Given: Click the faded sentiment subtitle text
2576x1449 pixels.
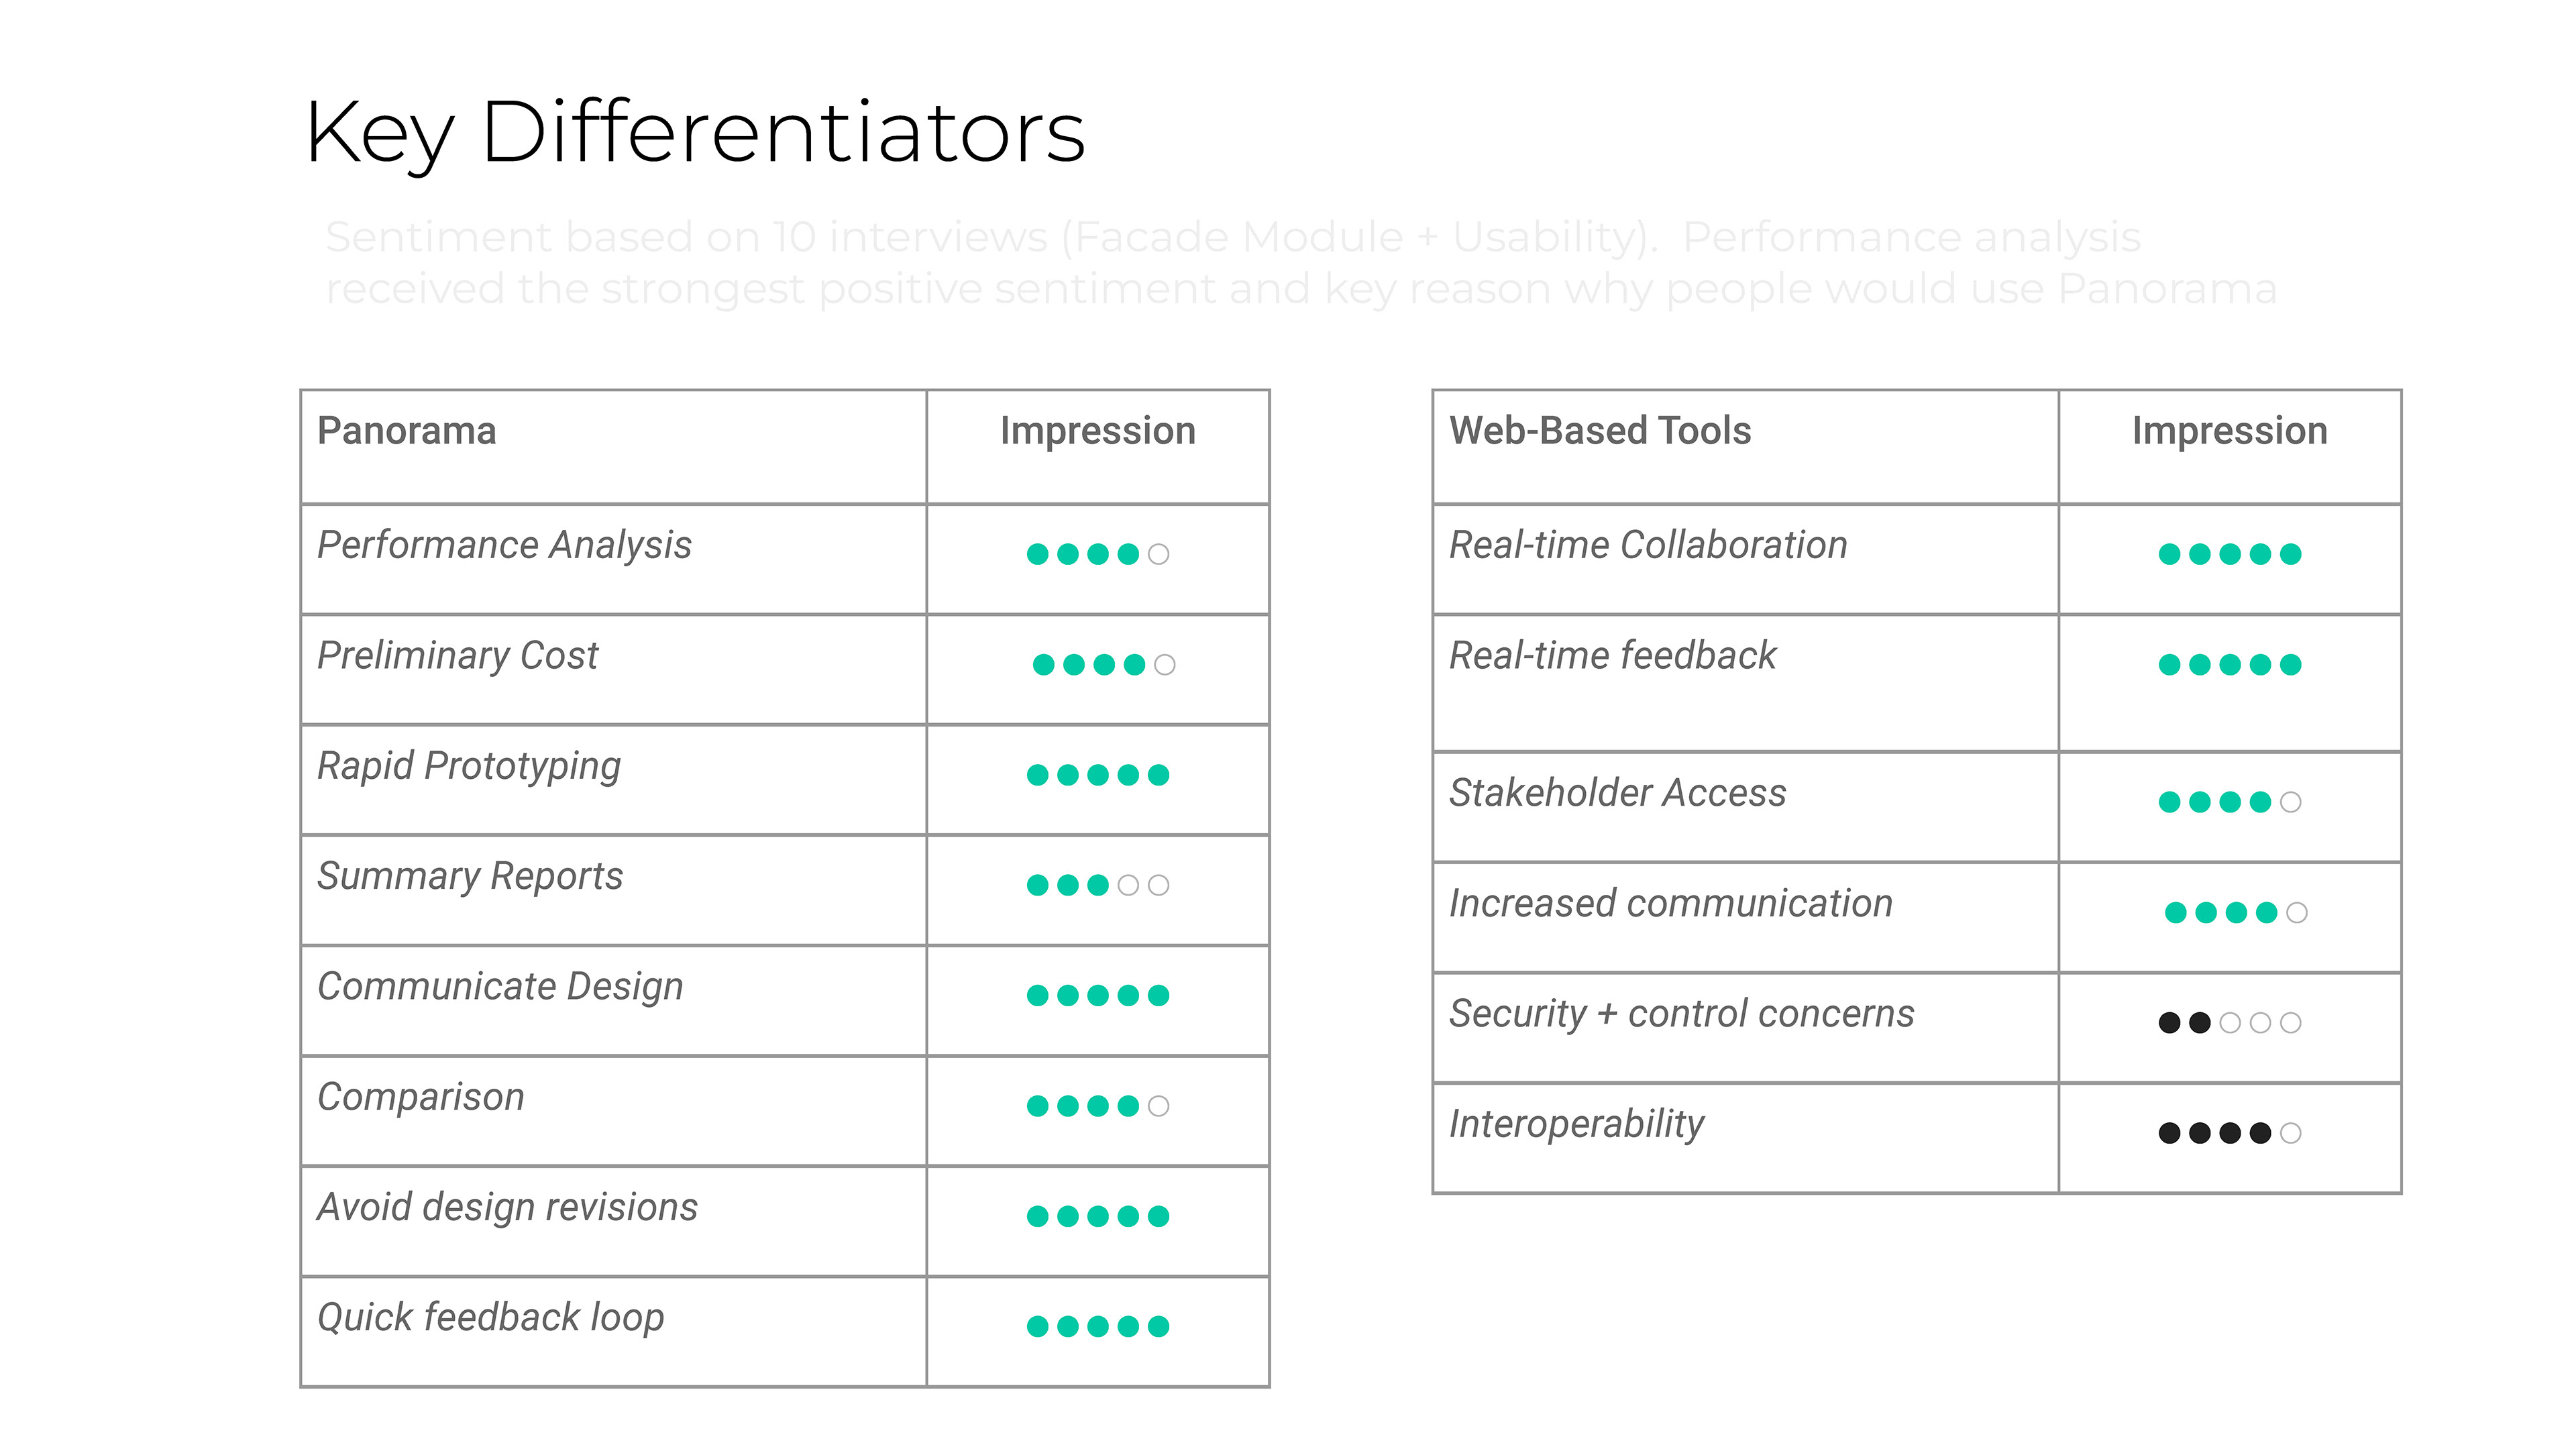Looking at the screenshot, I should tap(1300, 263).
